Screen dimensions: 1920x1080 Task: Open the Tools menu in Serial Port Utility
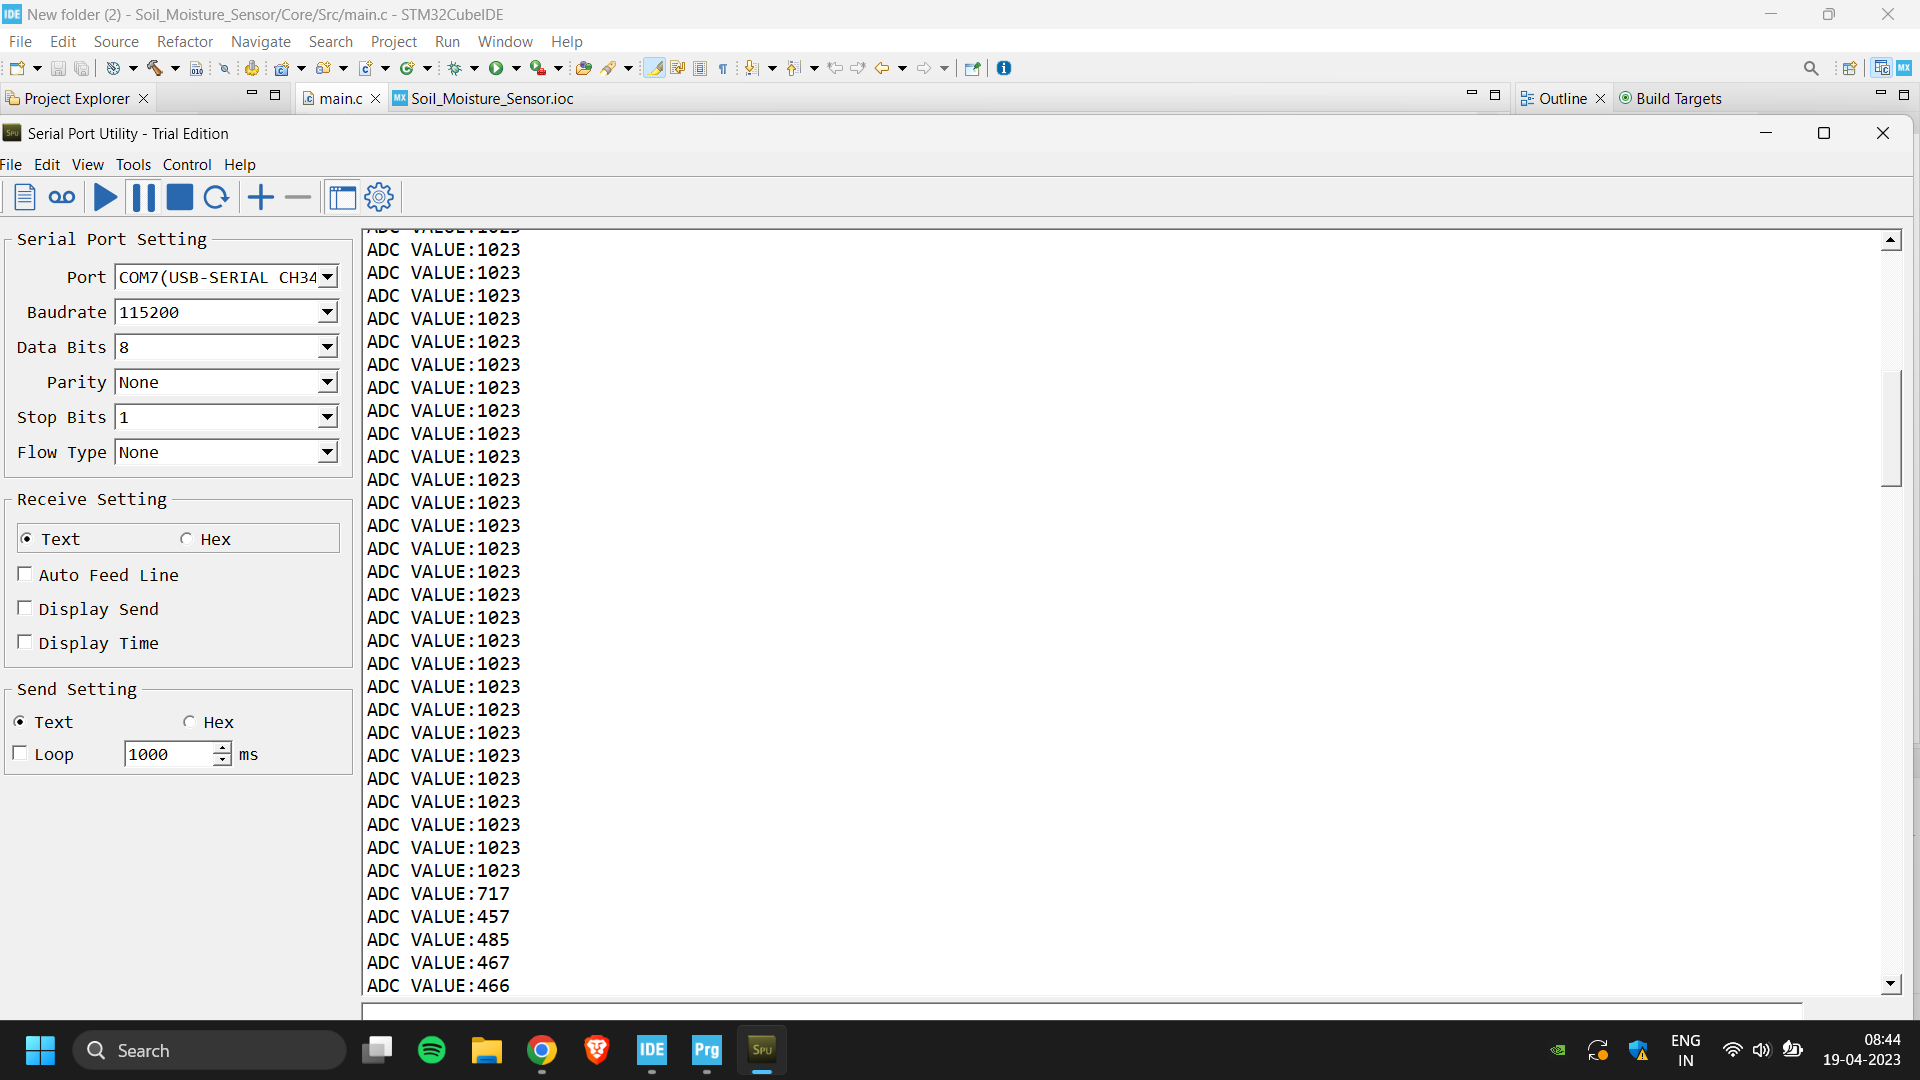[133, 165]
